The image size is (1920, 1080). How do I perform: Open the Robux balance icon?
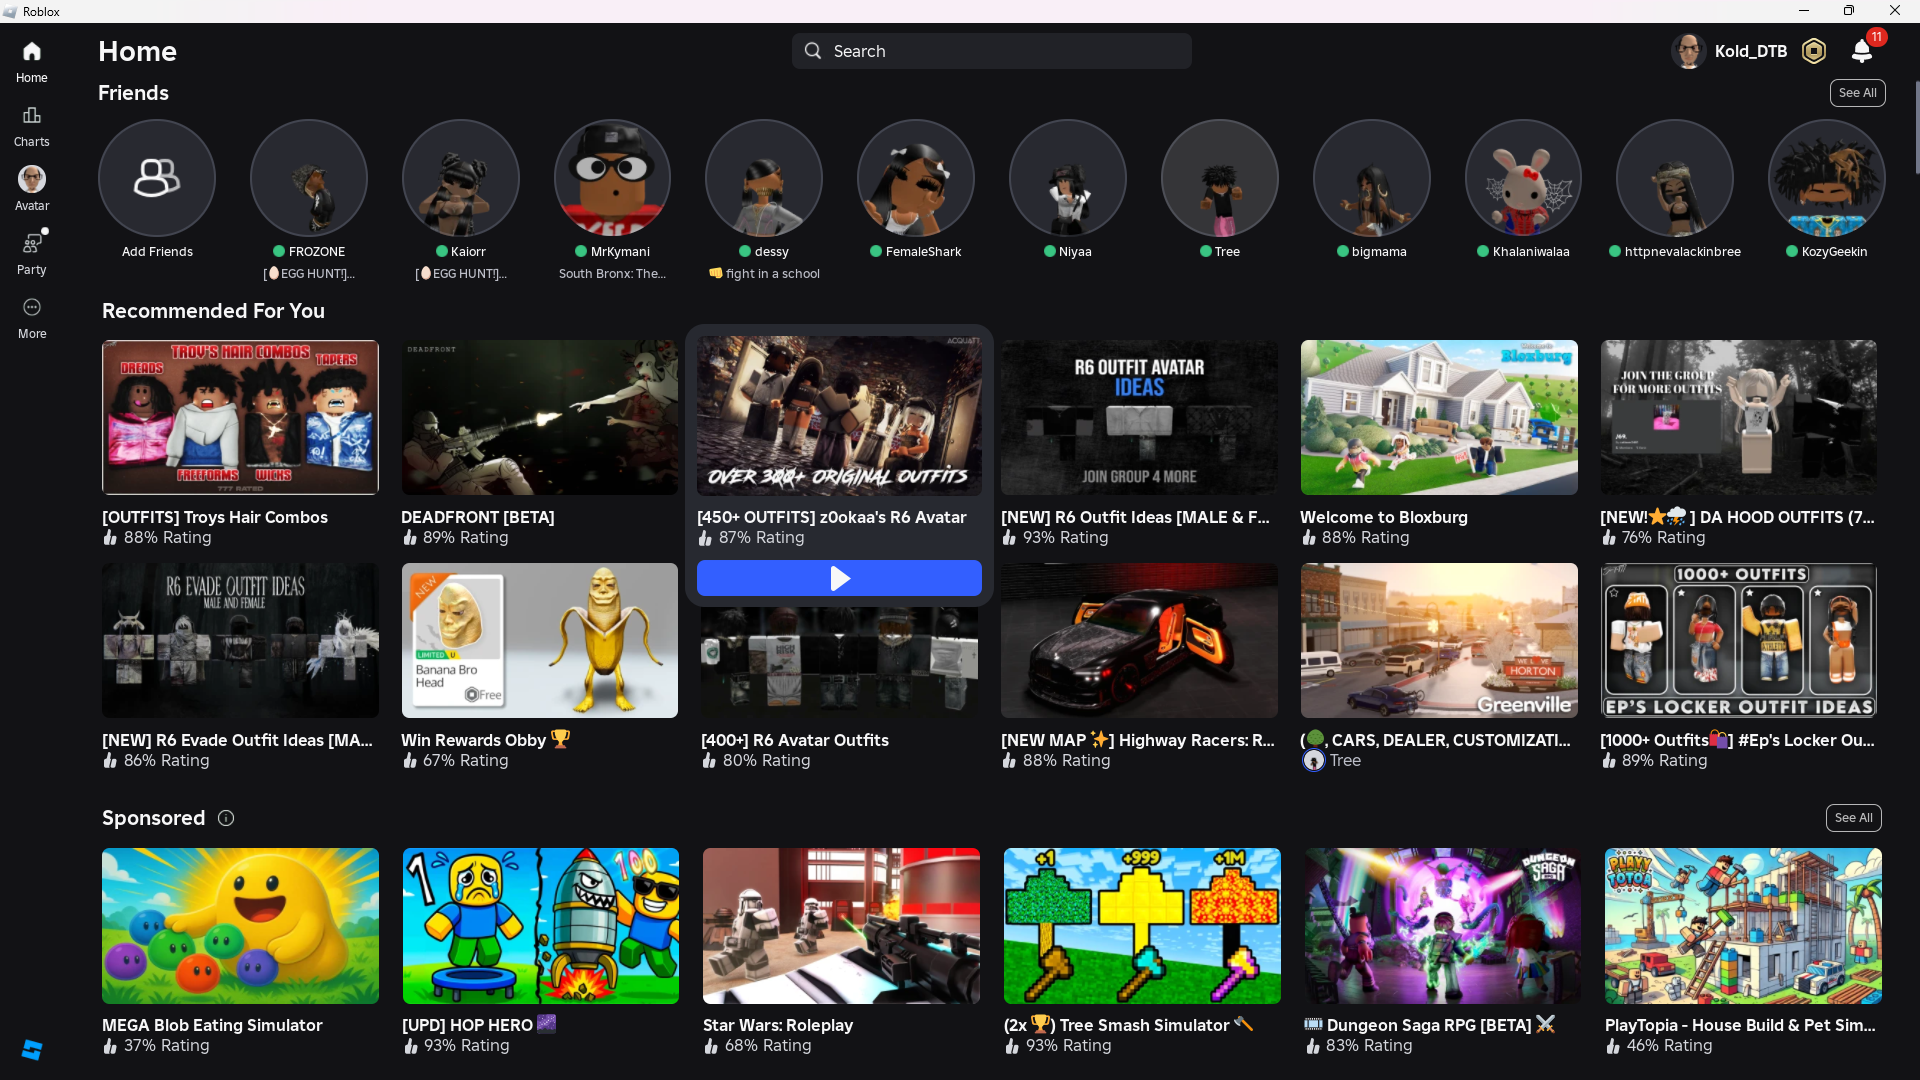(x=1814, y=51)
